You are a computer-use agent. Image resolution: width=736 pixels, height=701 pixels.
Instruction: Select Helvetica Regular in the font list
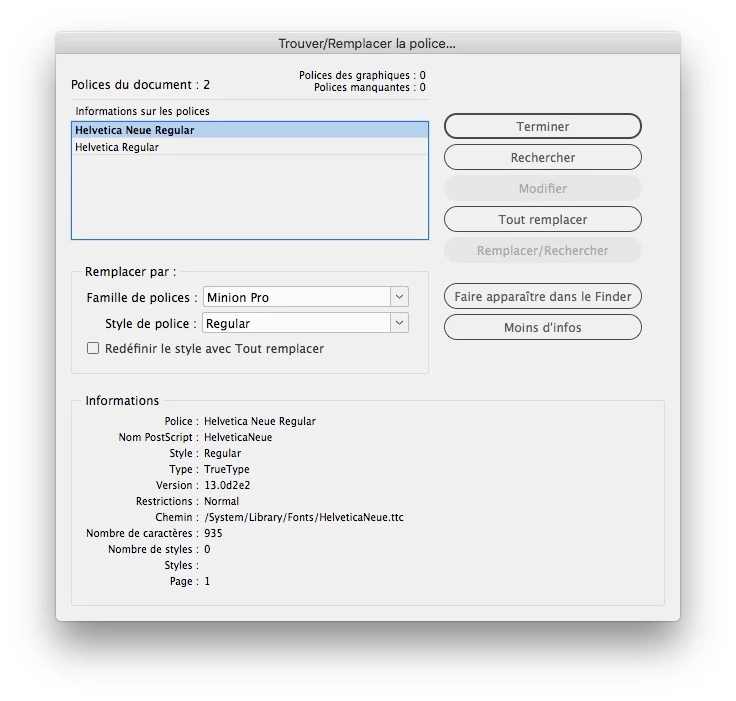(x=250, y=147)
